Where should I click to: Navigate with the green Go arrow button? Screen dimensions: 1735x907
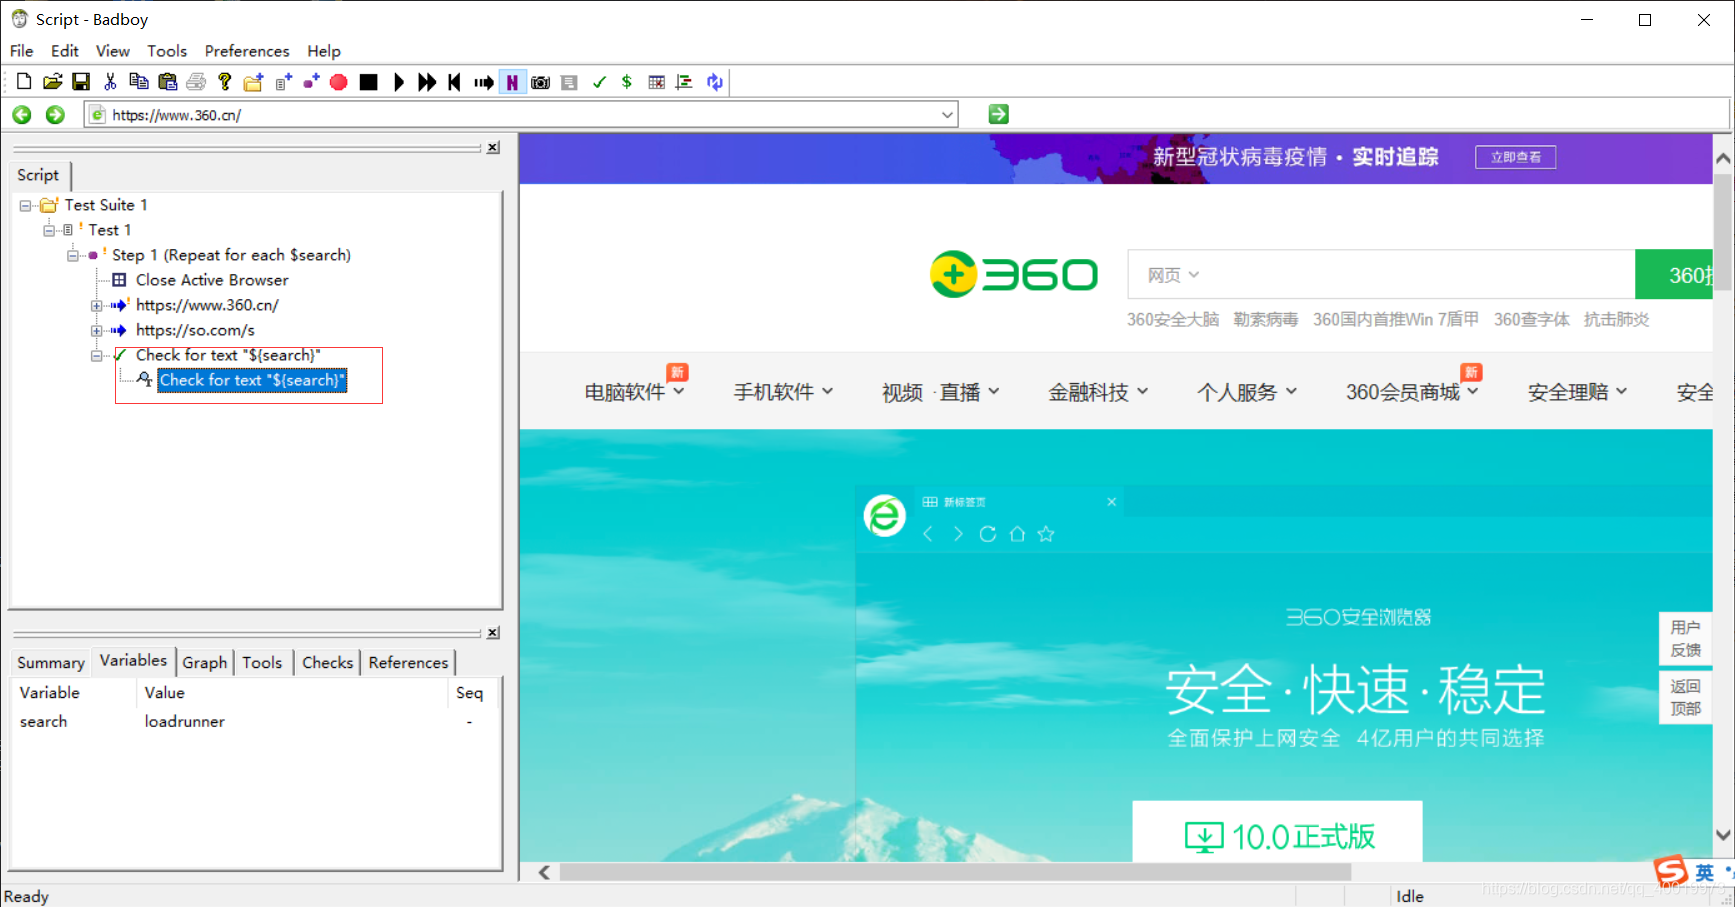point(998,114)
